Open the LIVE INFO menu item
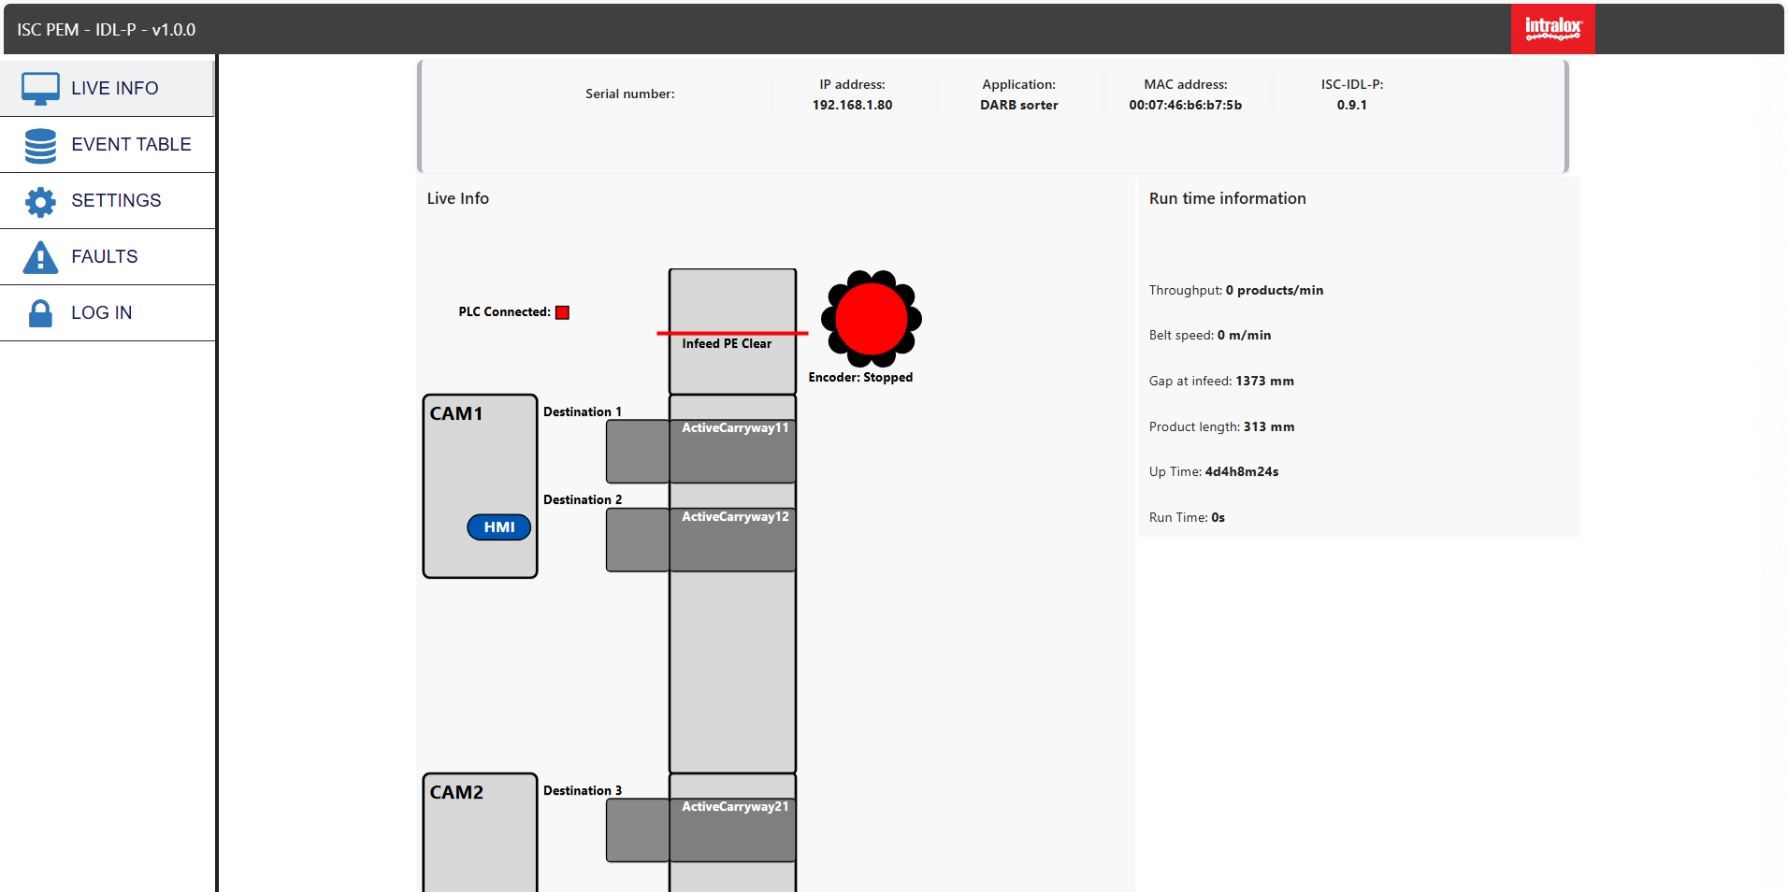1788x892 pixels. 108,88
